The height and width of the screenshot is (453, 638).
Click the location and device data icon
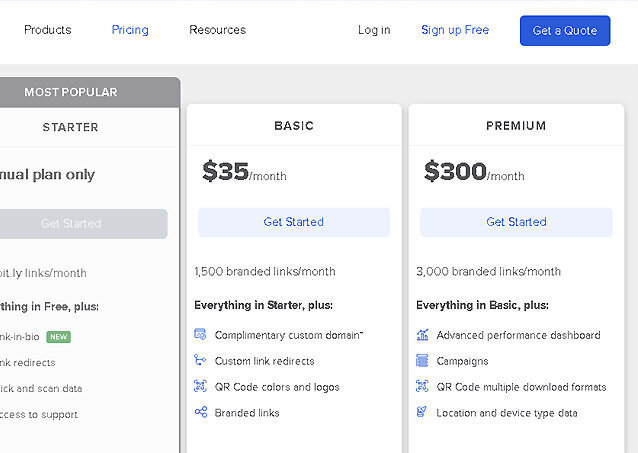(422, 412)
